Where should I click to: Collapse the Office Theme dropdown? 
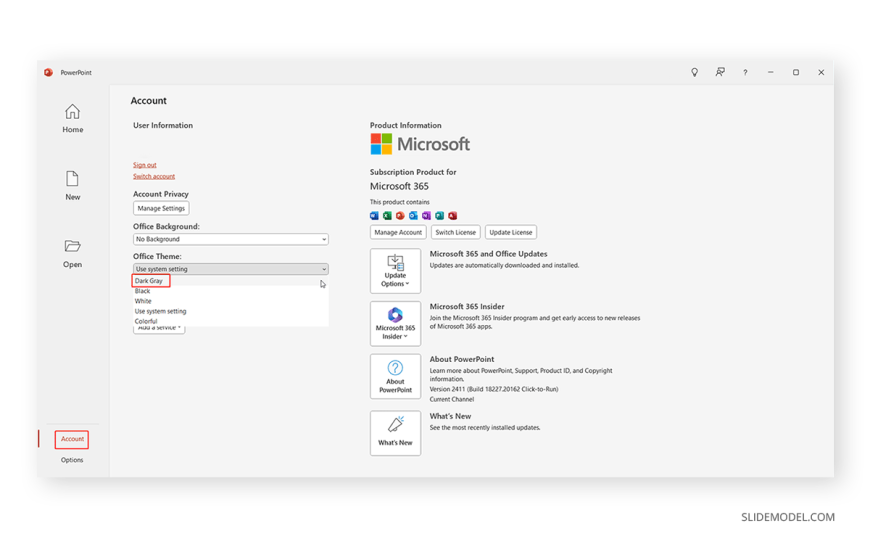point(231,269)
